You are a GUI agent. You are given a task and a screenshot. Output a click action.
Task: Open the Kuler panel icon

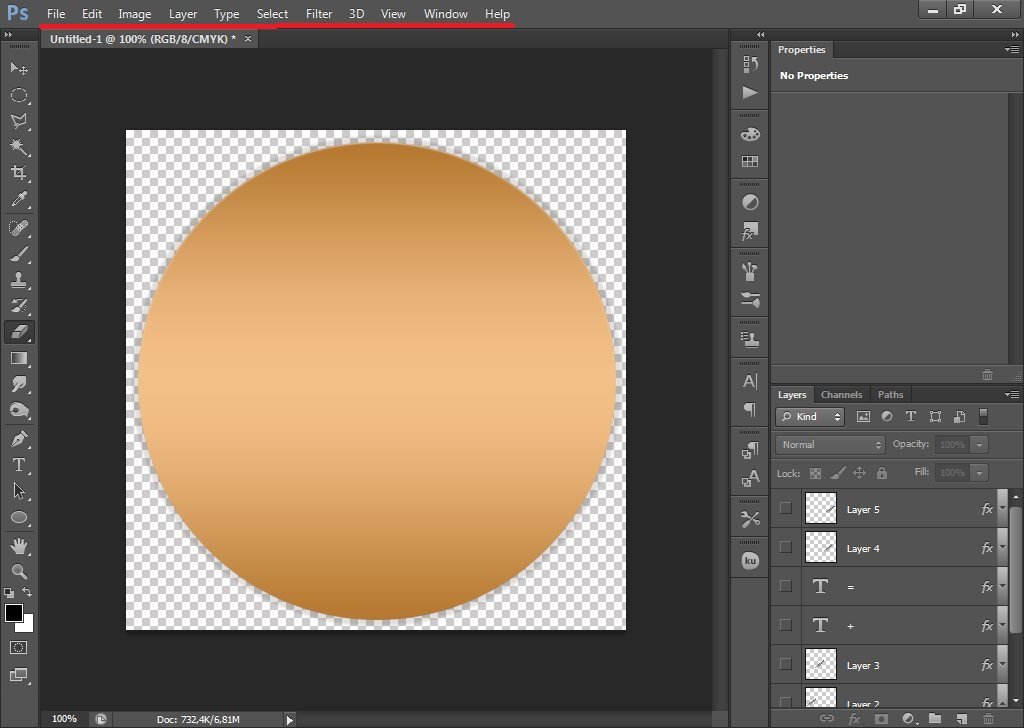click(x=750, y=561)
